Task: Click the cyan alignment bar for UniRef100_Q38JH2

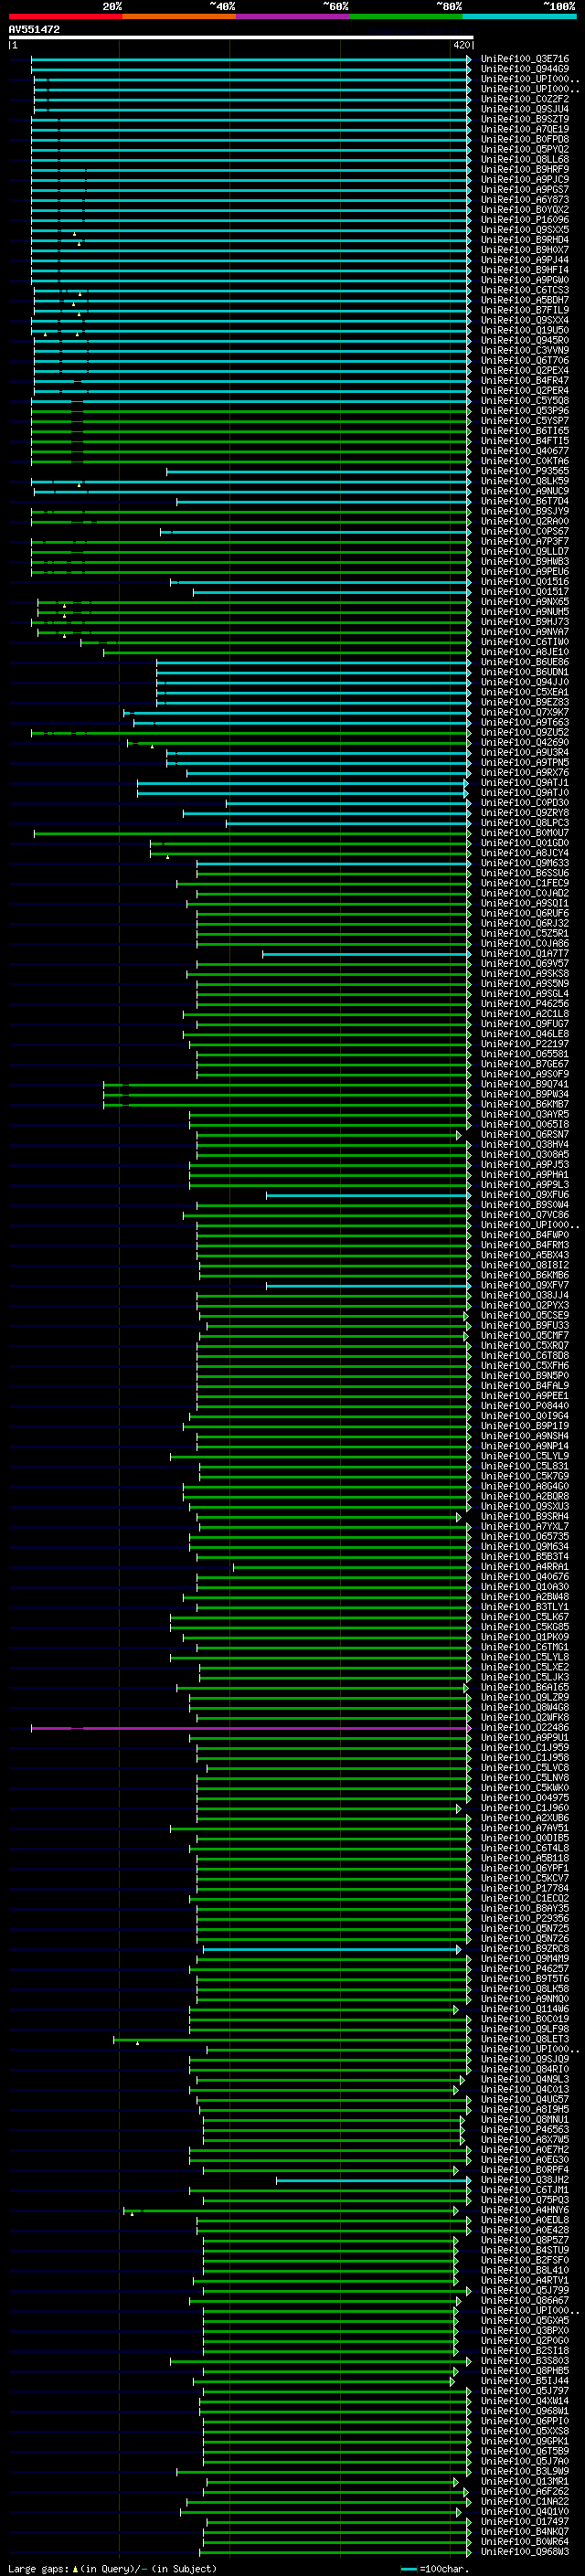Action: click(373, 2180)
